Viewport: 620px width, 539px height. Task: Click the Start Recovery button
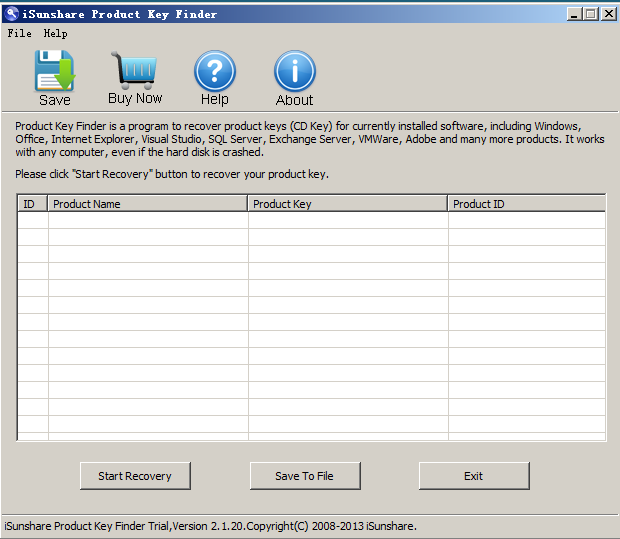pos(135,476)
